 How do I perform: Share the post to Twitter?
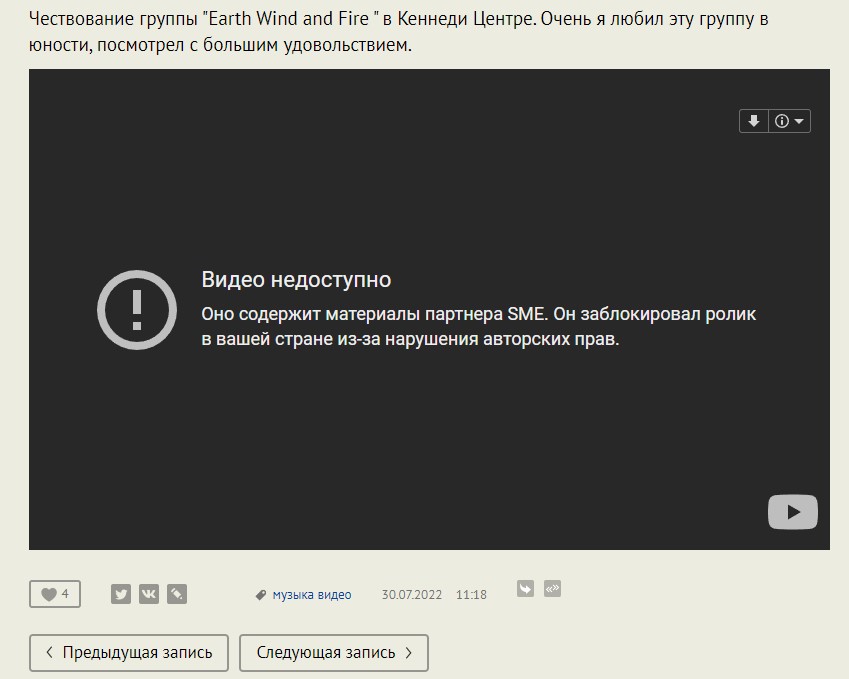tap(121, 594)
